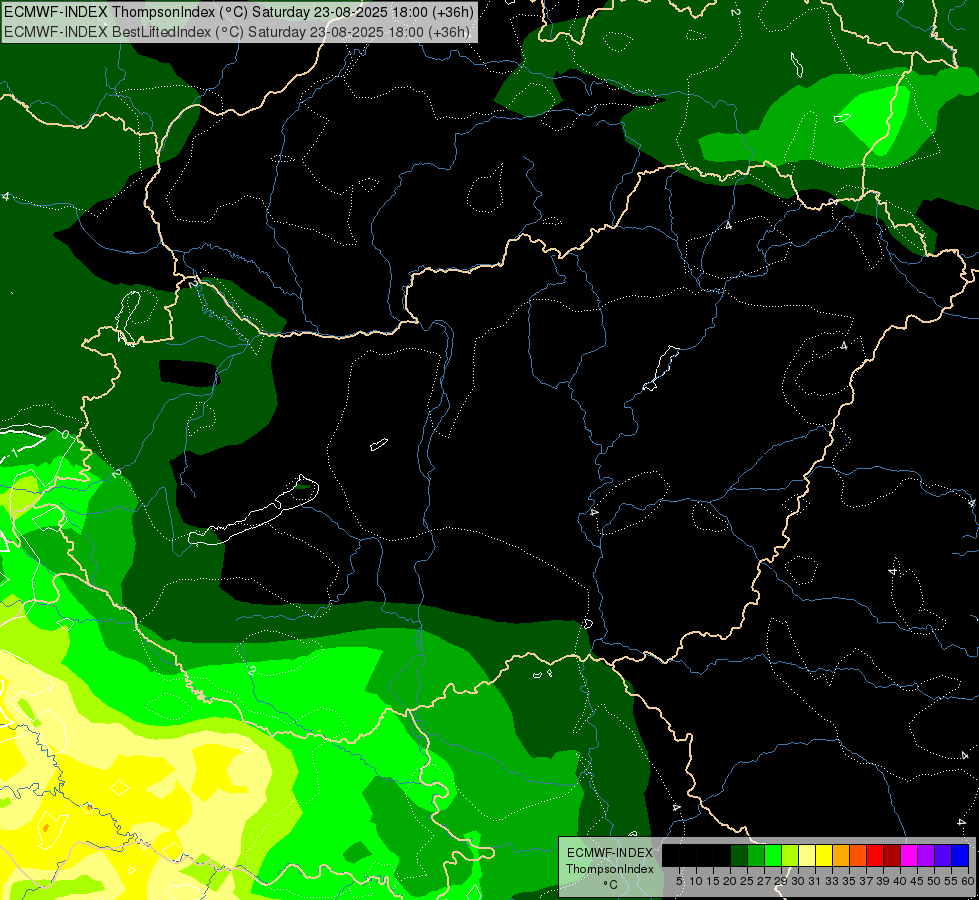Click legend scale value '27'

[x=764, y=881]
